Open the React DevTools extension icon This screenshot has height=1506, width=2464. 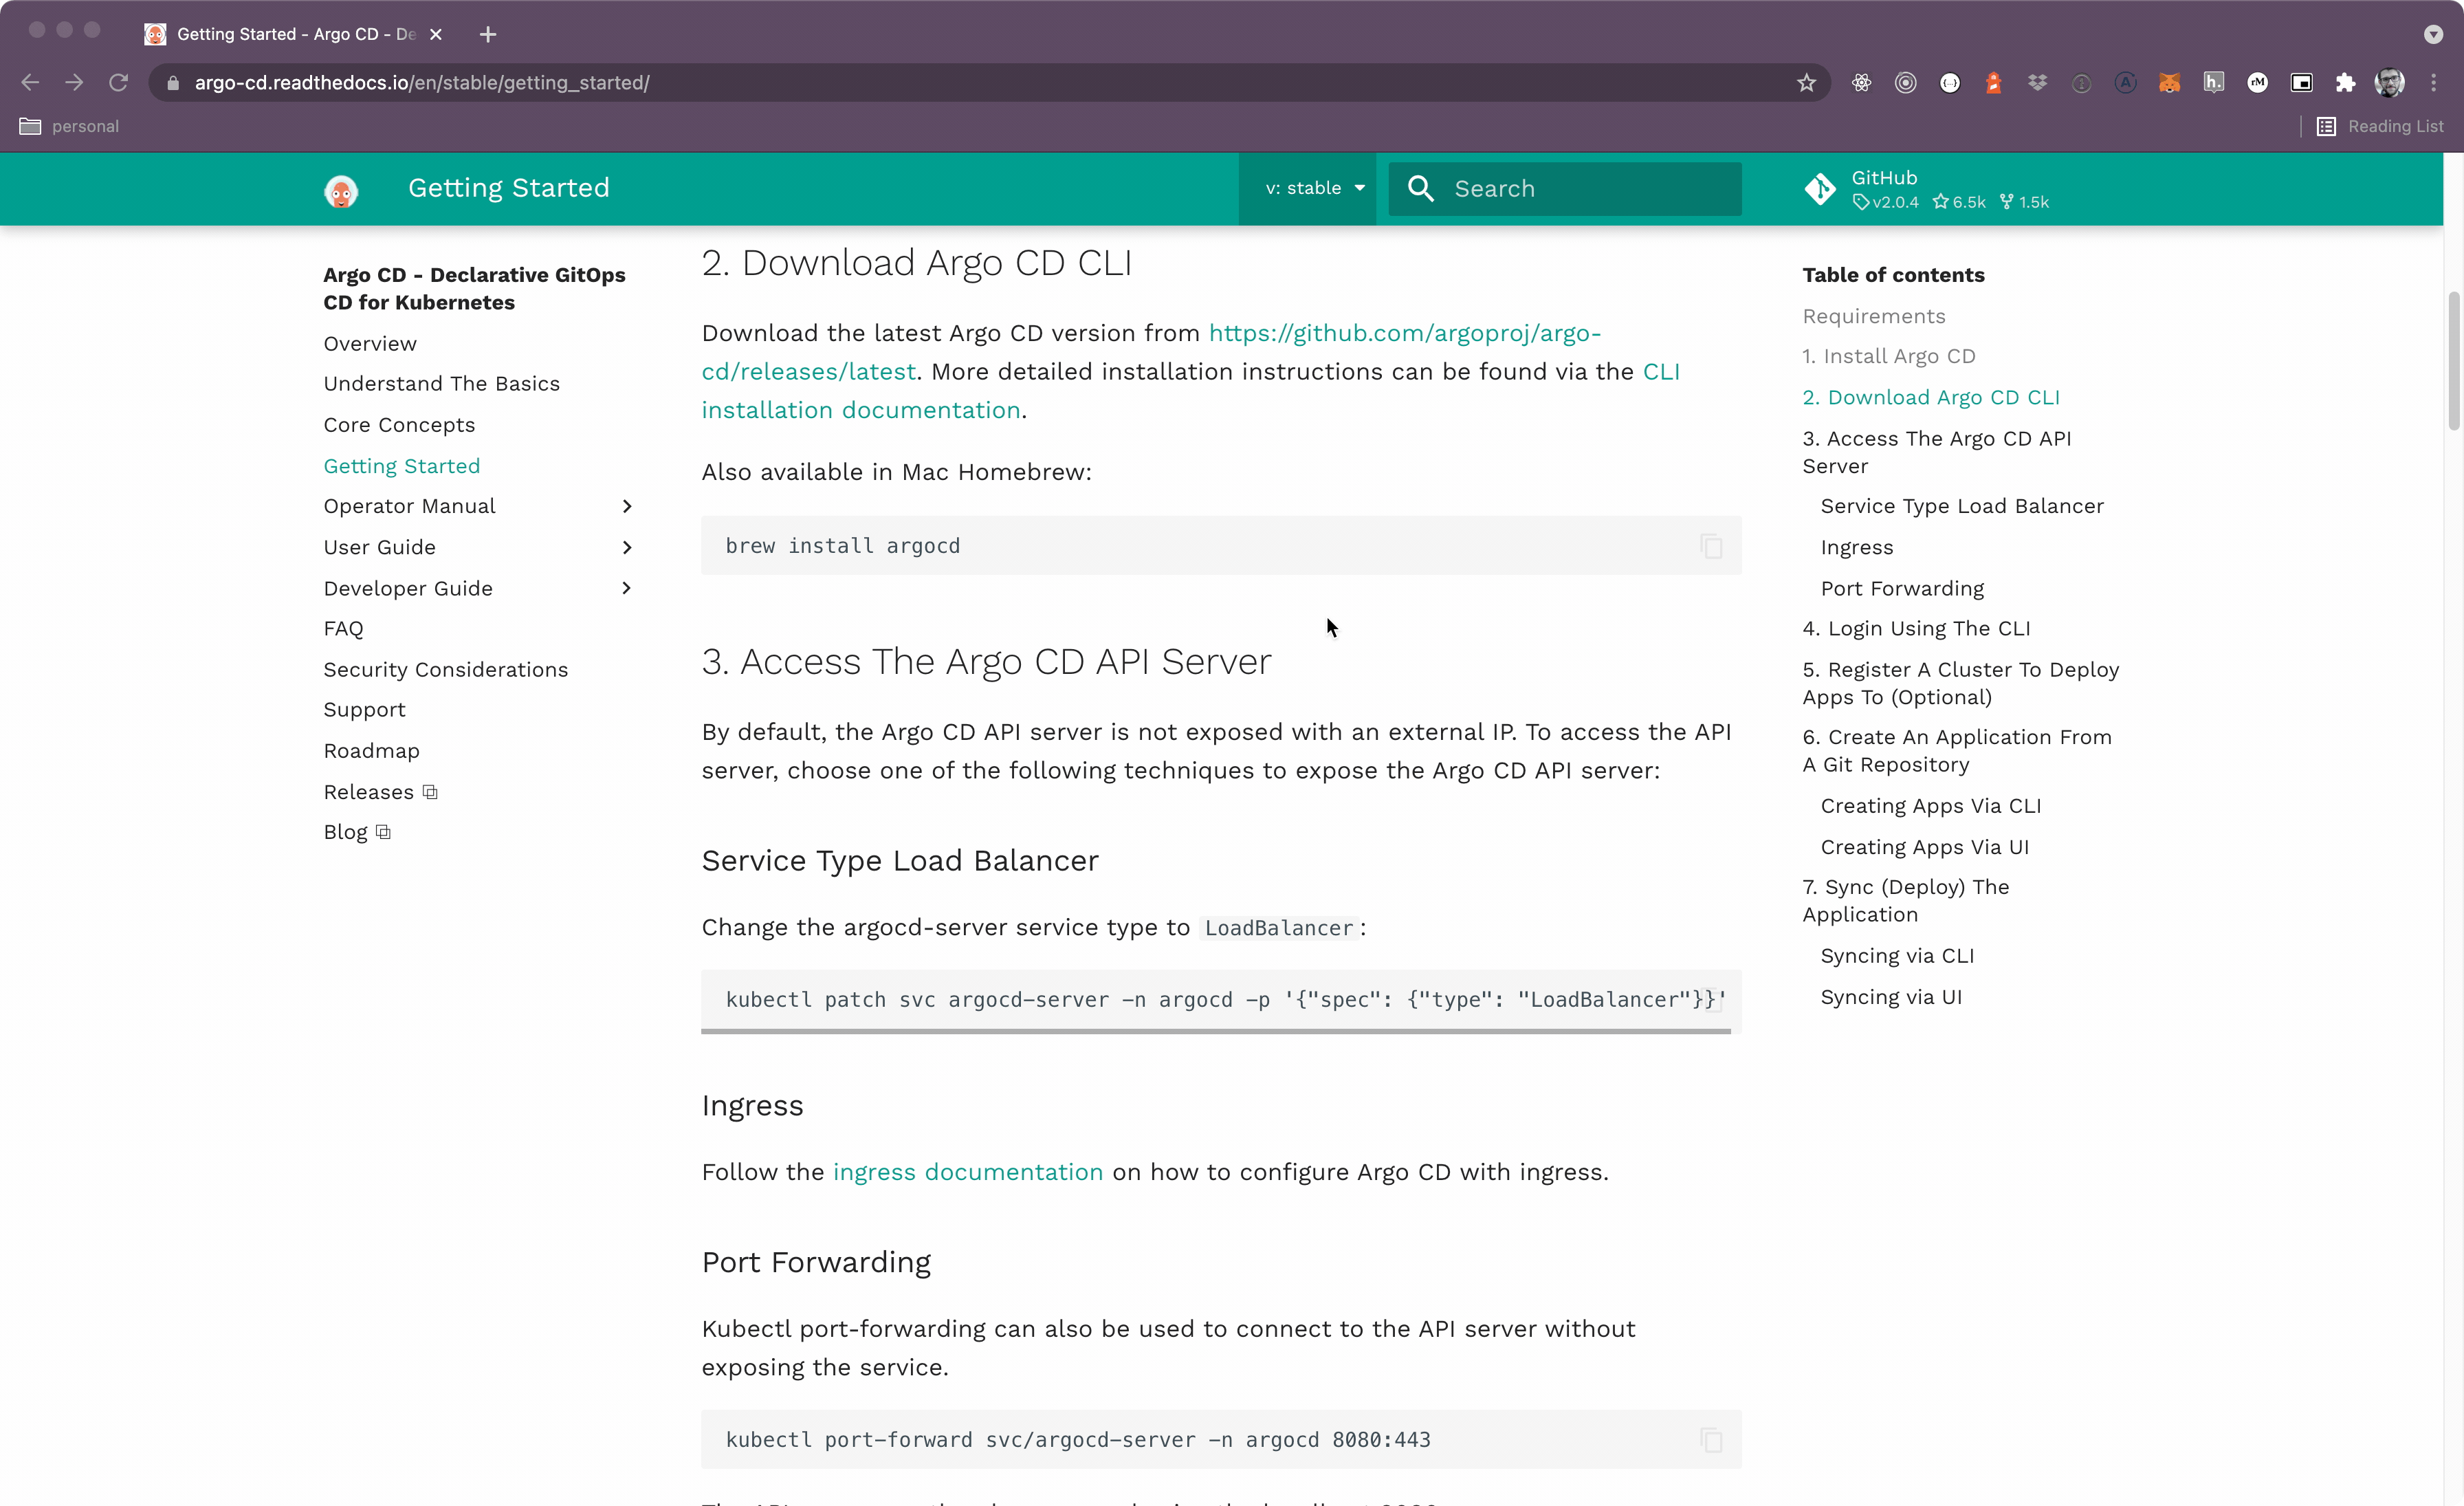tap(1861, 83)
